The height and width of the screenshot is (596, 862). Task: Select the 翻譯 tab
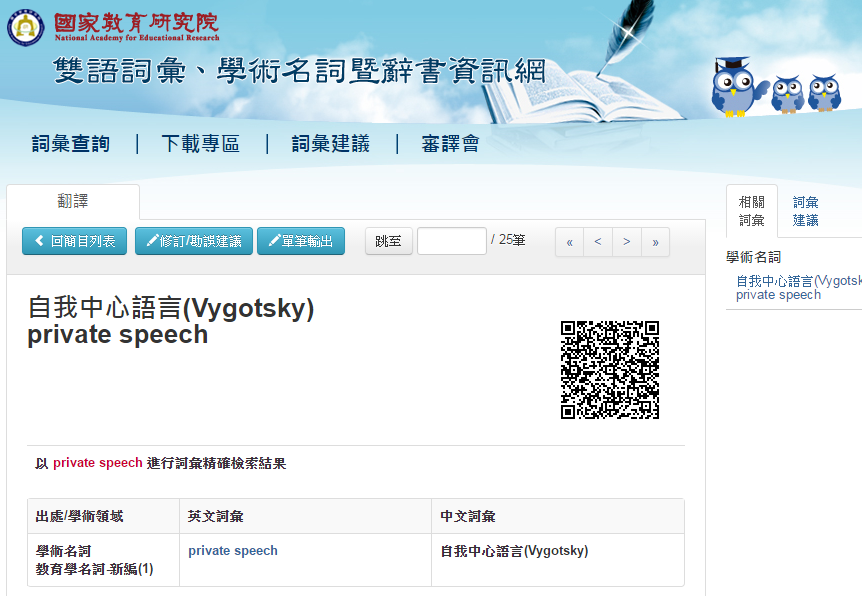pos(73,201)
